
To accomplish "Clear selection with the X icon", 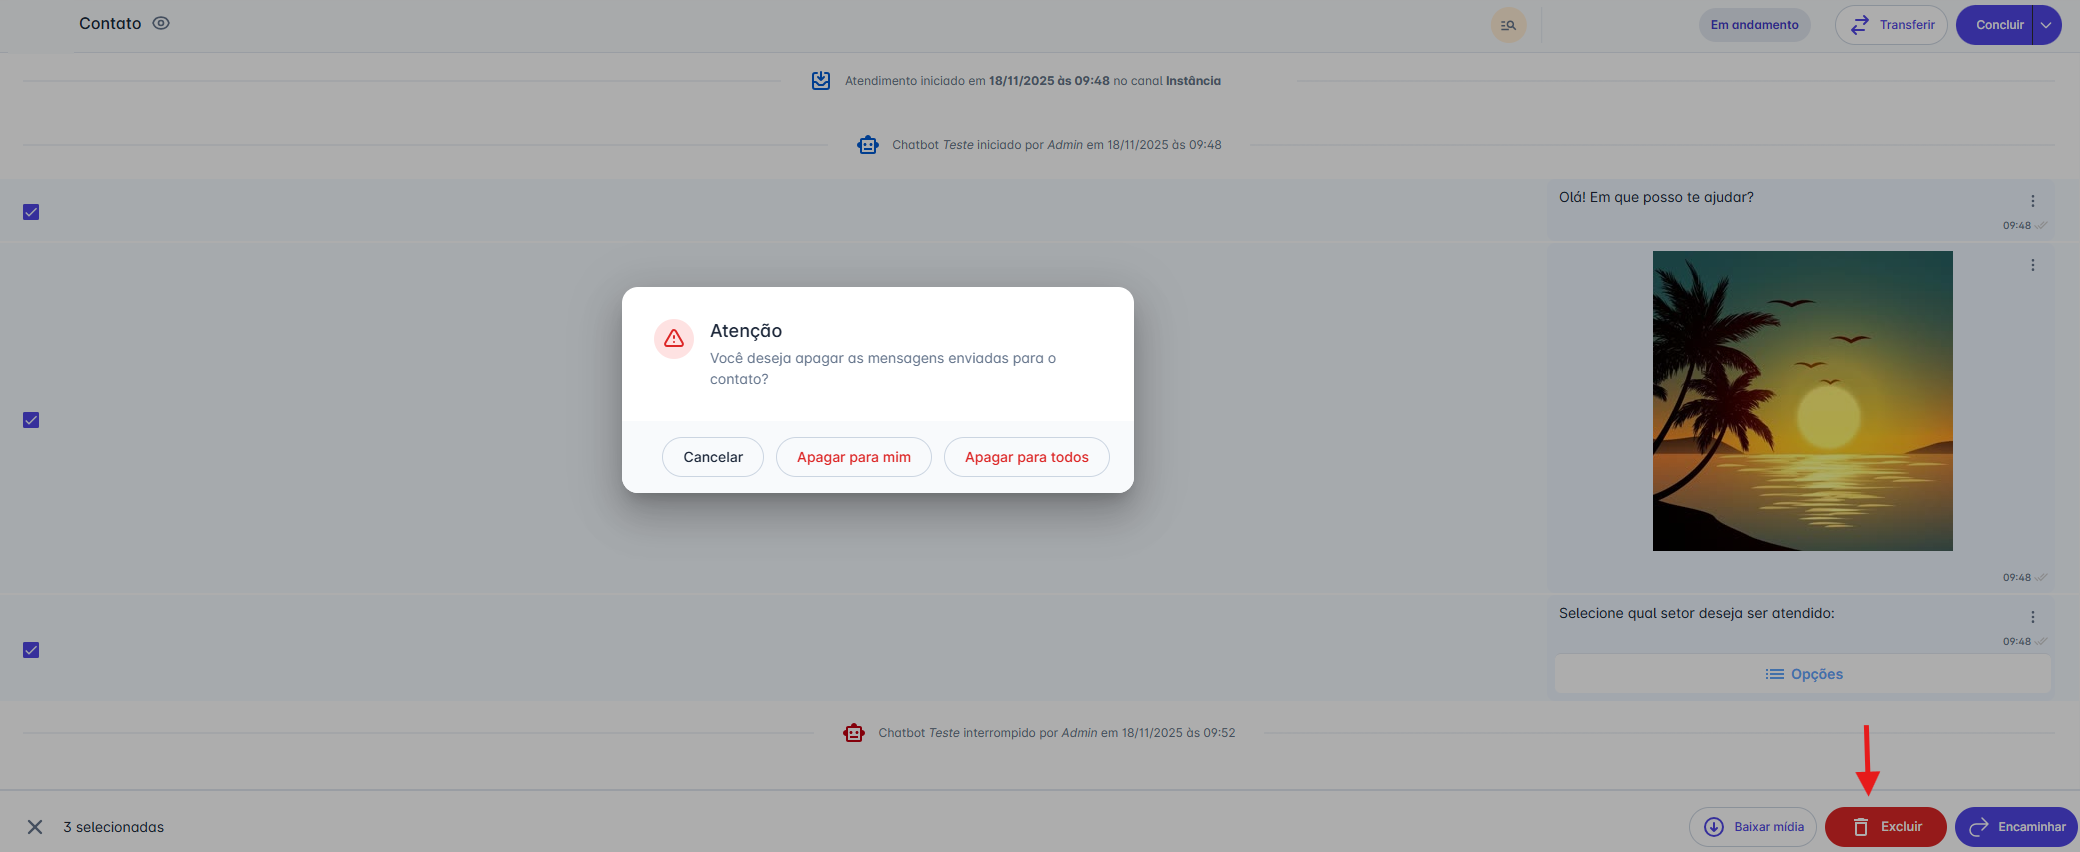I will tap(35, 827).
